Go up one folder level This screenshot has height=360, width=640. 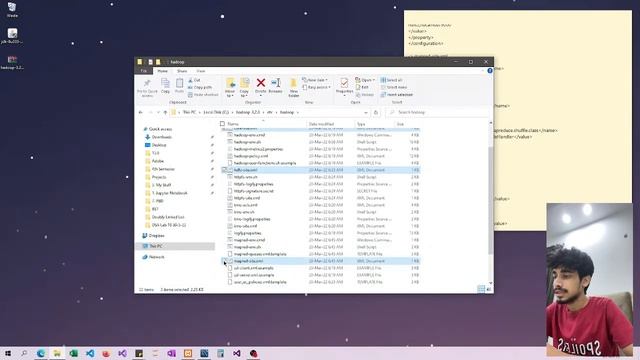[165, 112]
